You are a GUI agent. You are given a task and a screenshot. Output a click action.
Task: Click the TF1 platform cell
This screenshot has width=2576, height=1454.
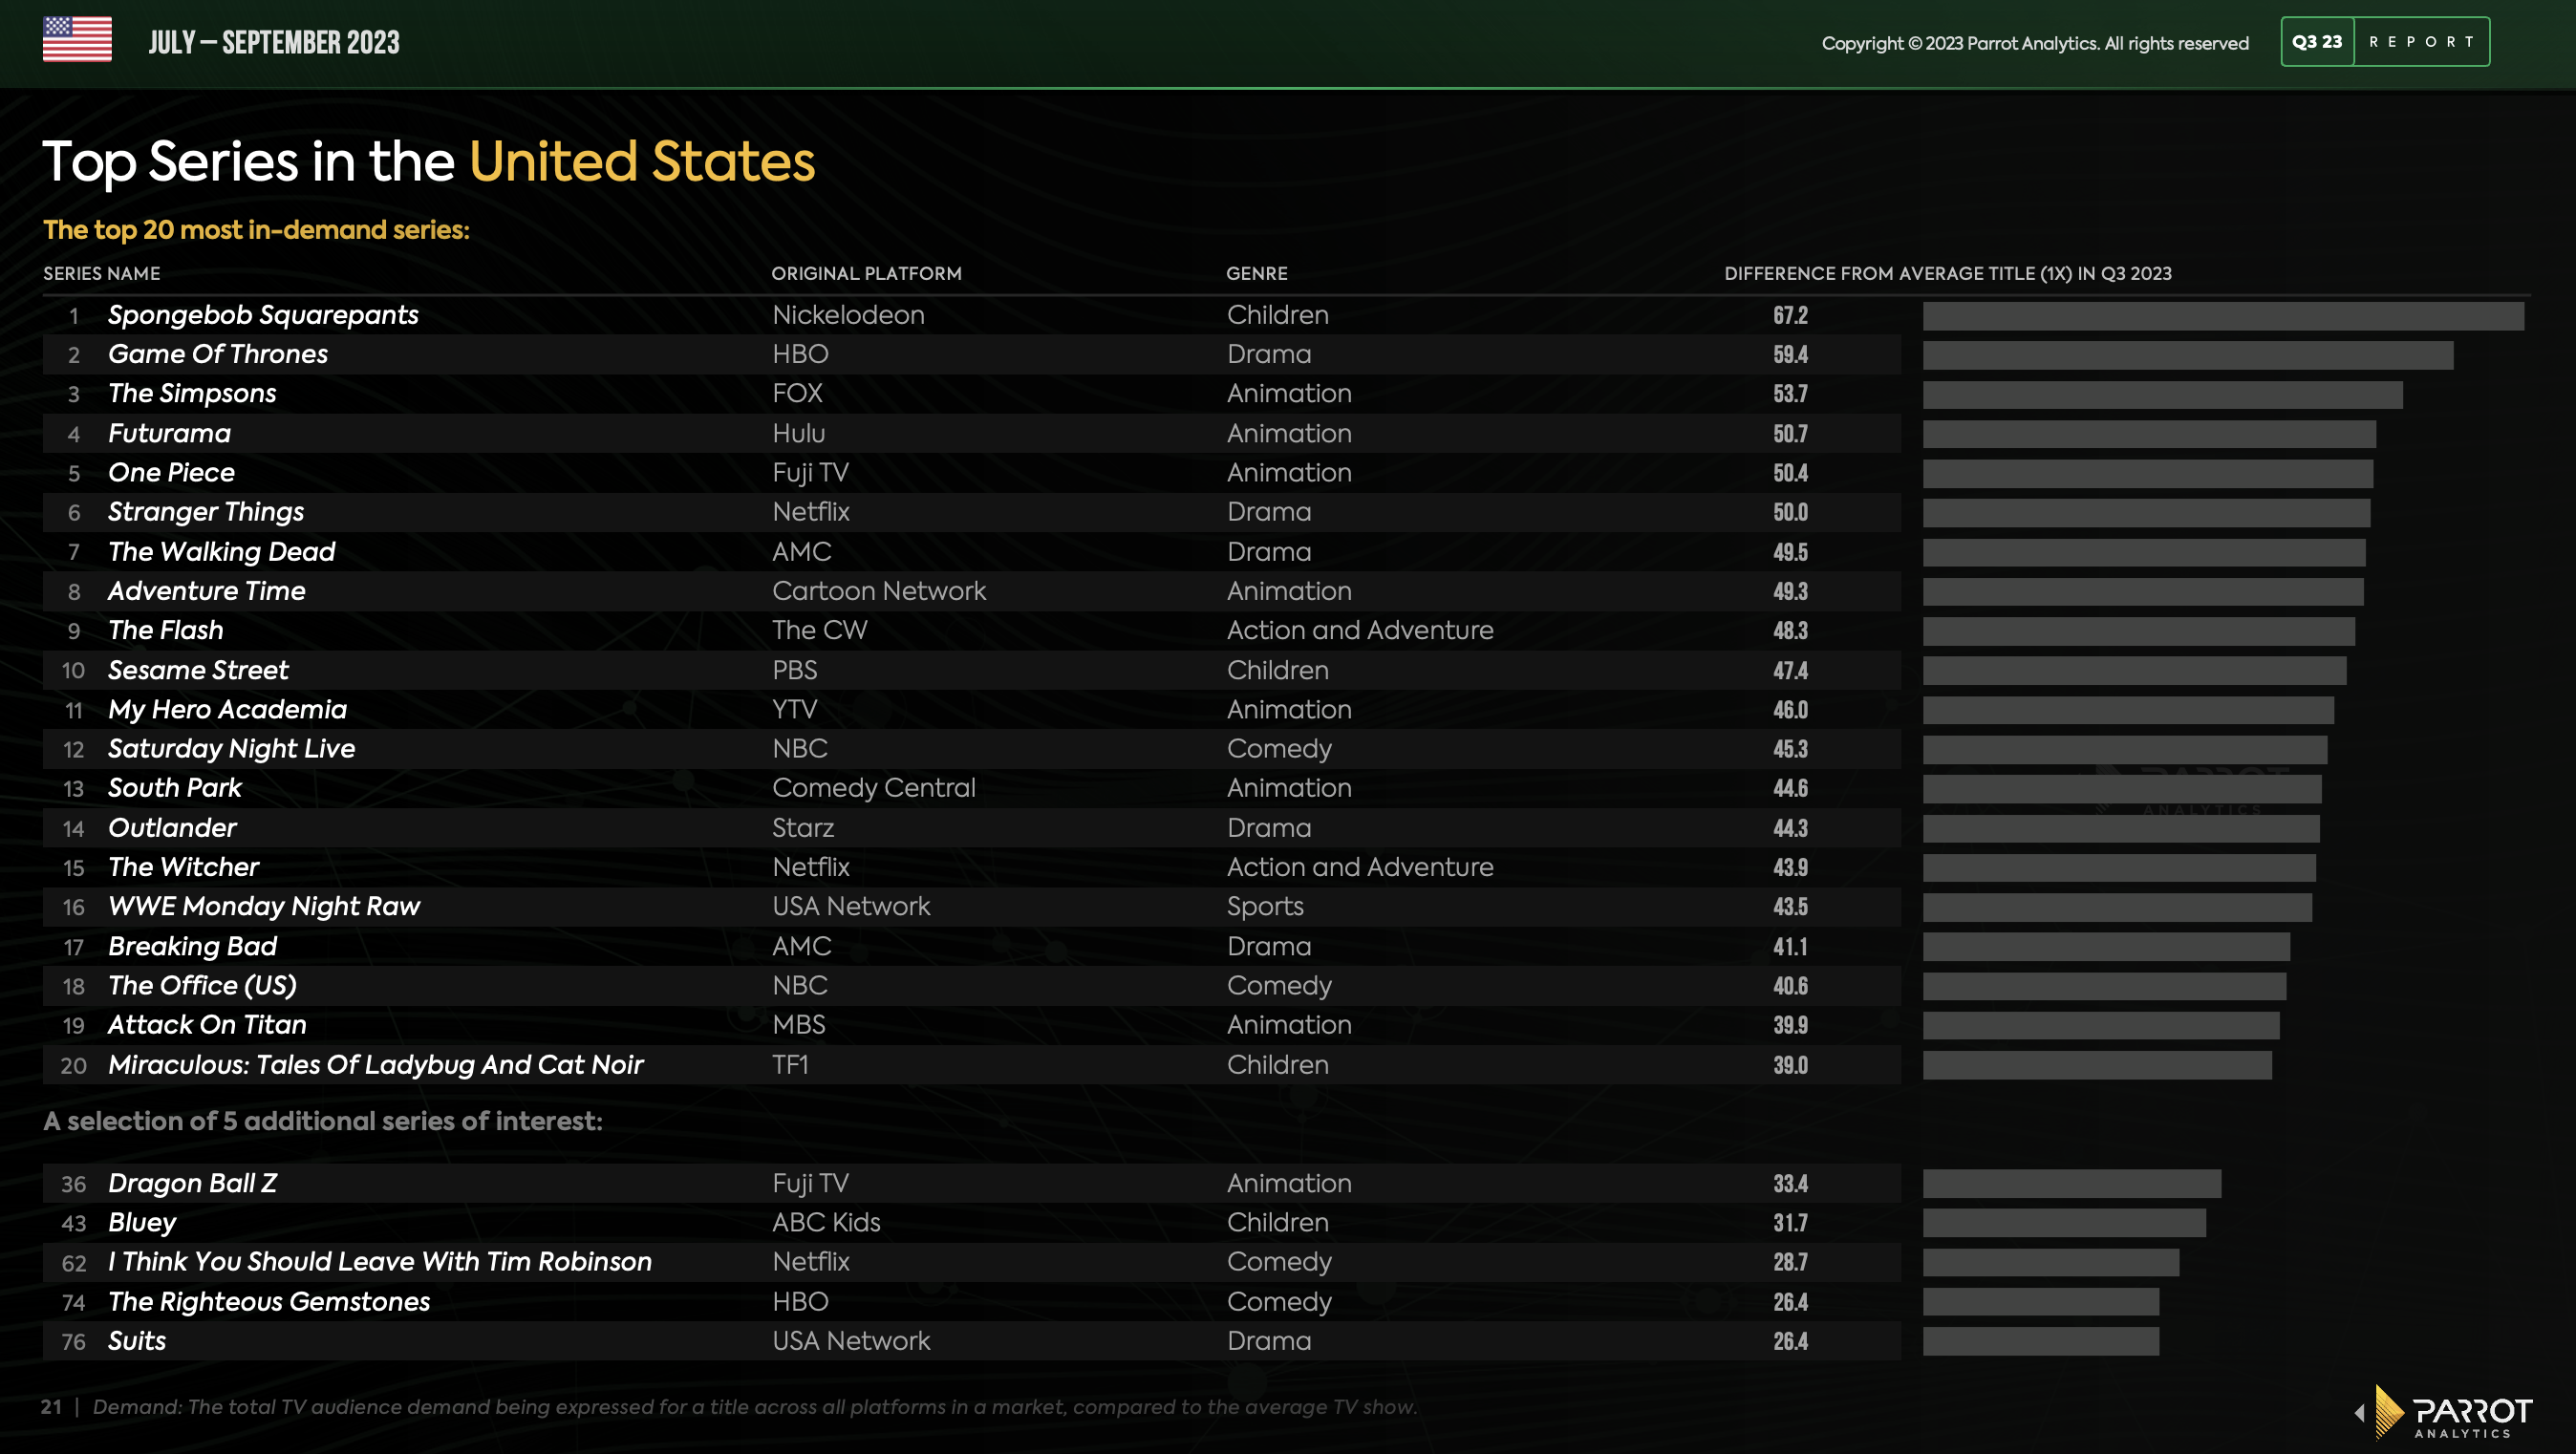pos(790,1065)
